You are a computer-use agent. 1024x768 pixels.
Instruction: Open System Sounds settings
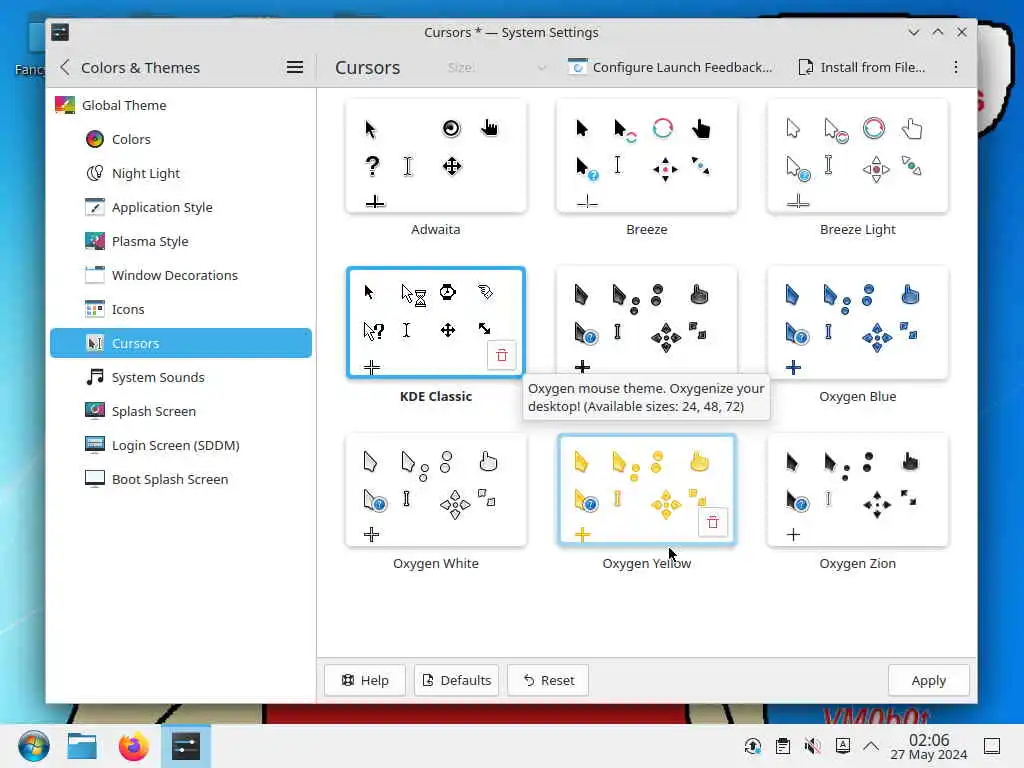(181, 377)
